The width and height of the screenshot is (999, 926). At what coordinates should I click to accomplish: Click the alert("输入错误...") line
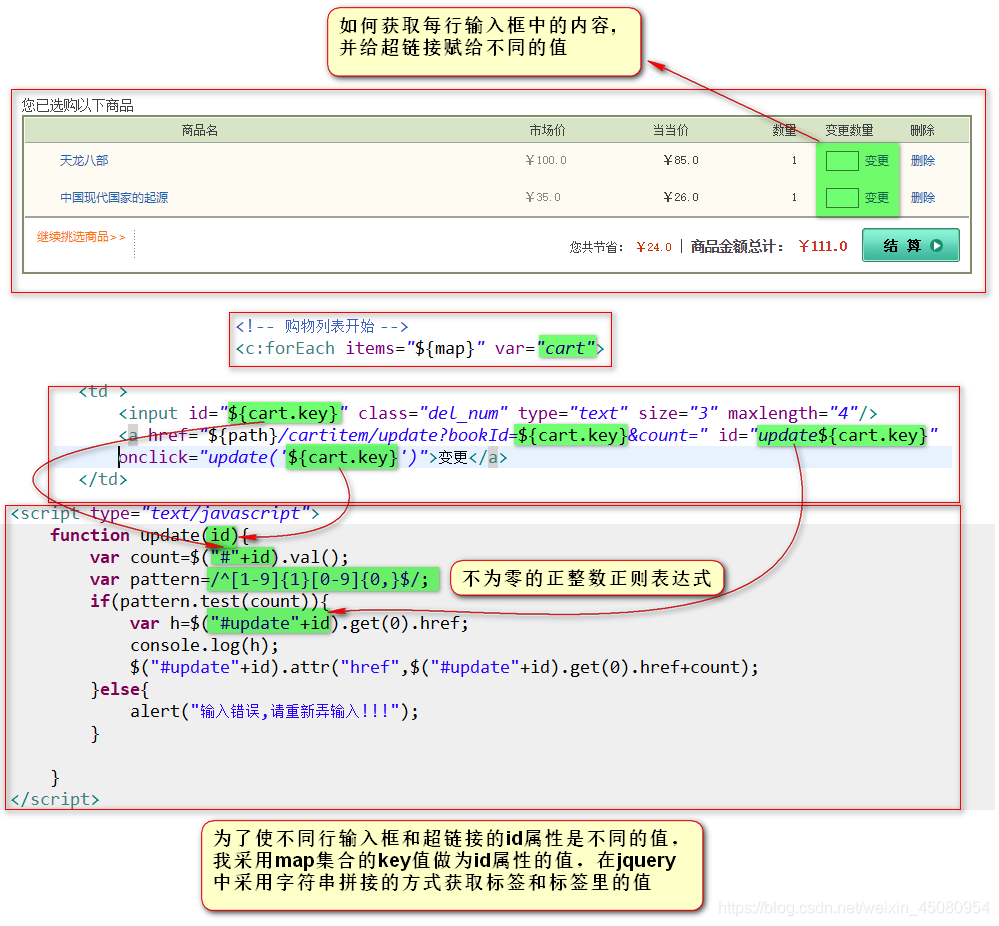coord(275,711)
